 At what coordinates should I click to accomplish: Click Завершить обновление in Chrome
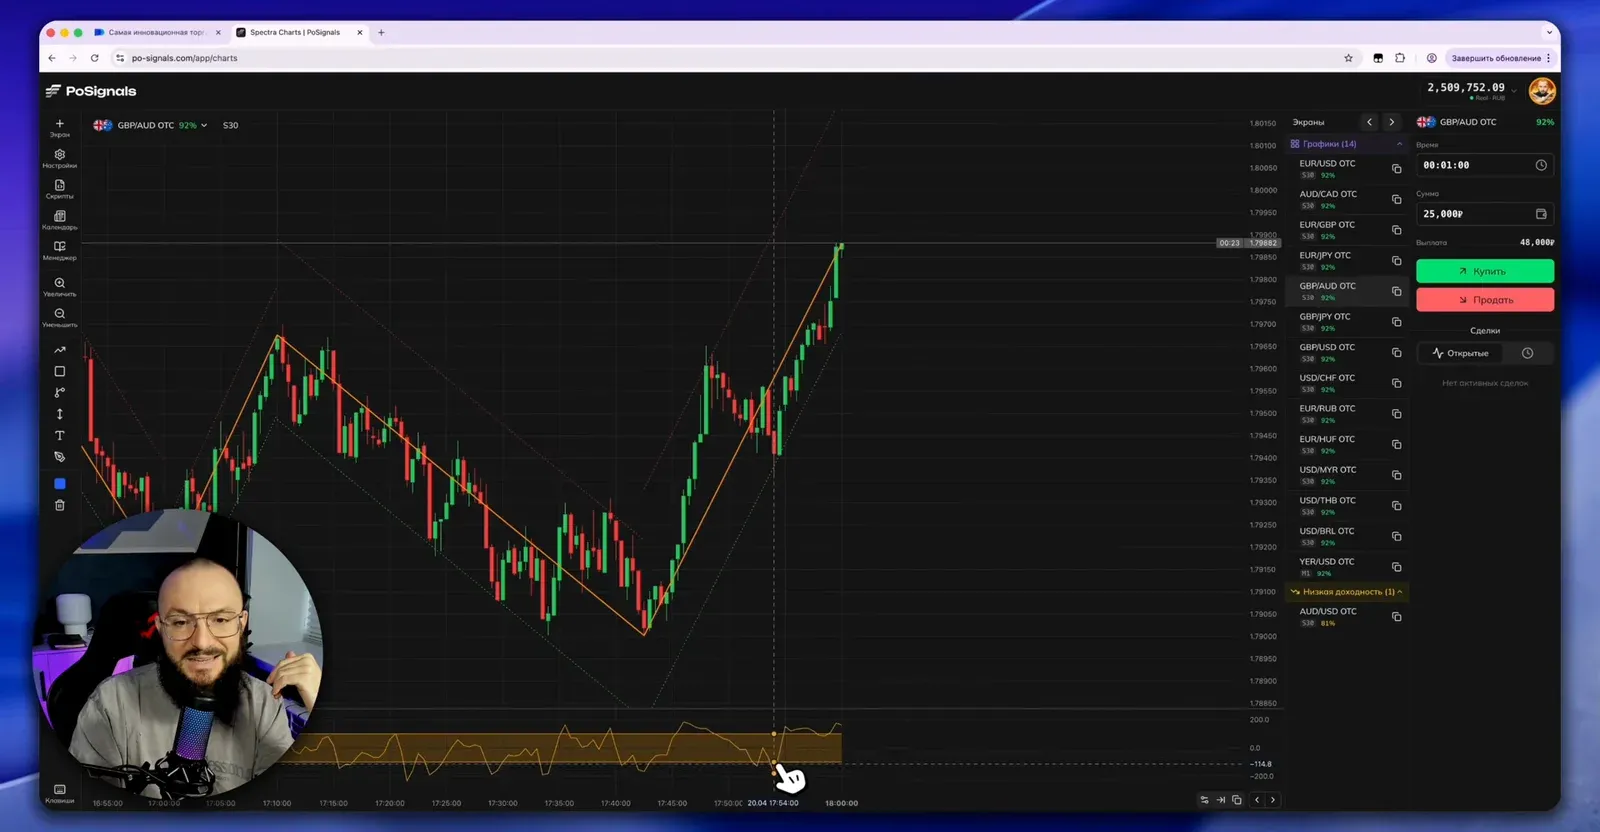point(1500,58)
